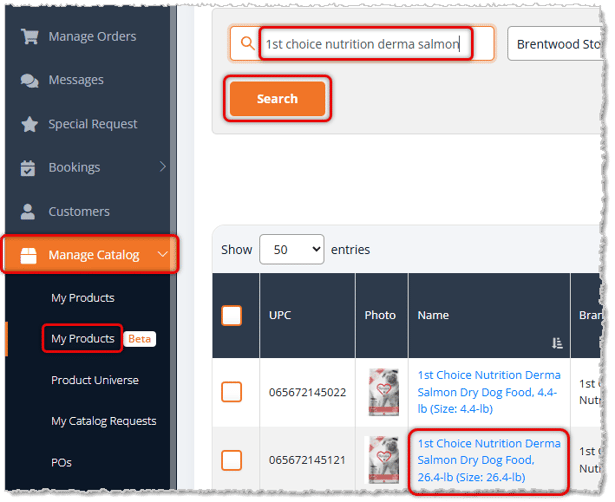Viewport: 615px width, 502px height.
Task: Click the shopping cart icon for Manage Orders
Action: click(x=29, y=36)
